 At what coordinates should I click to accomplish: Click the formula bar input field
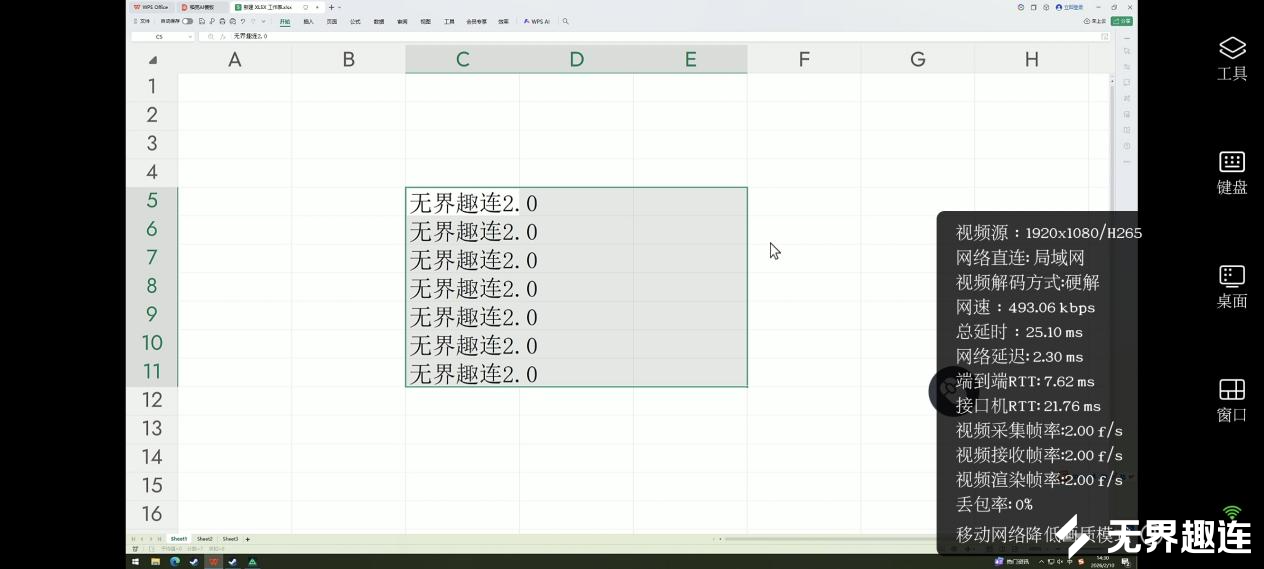tap(650, 37)
